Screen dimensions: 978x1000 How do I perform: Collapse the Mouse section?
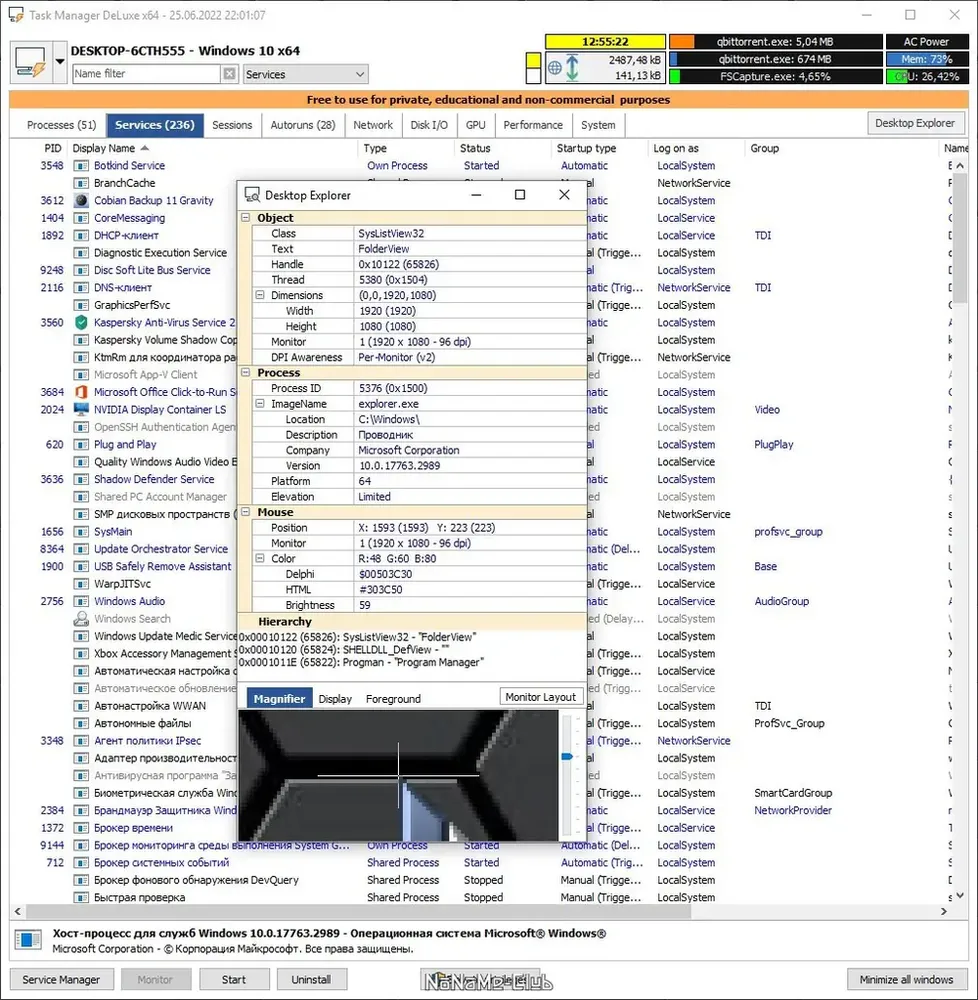246,512
